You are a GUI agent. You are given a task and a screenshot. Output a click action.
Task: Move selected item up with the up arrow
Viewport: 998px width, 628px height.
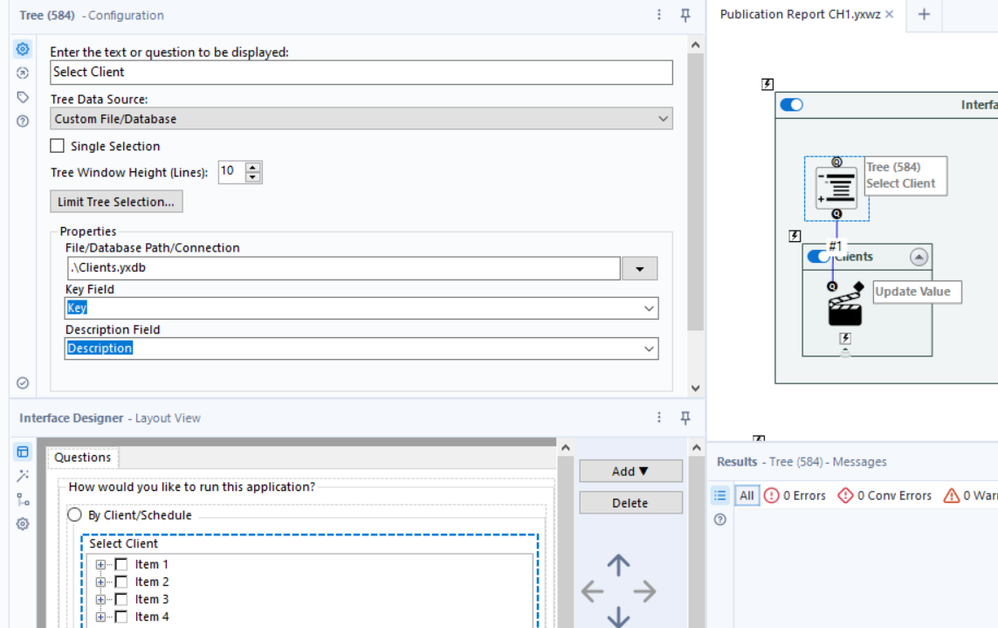pos(618,565)
